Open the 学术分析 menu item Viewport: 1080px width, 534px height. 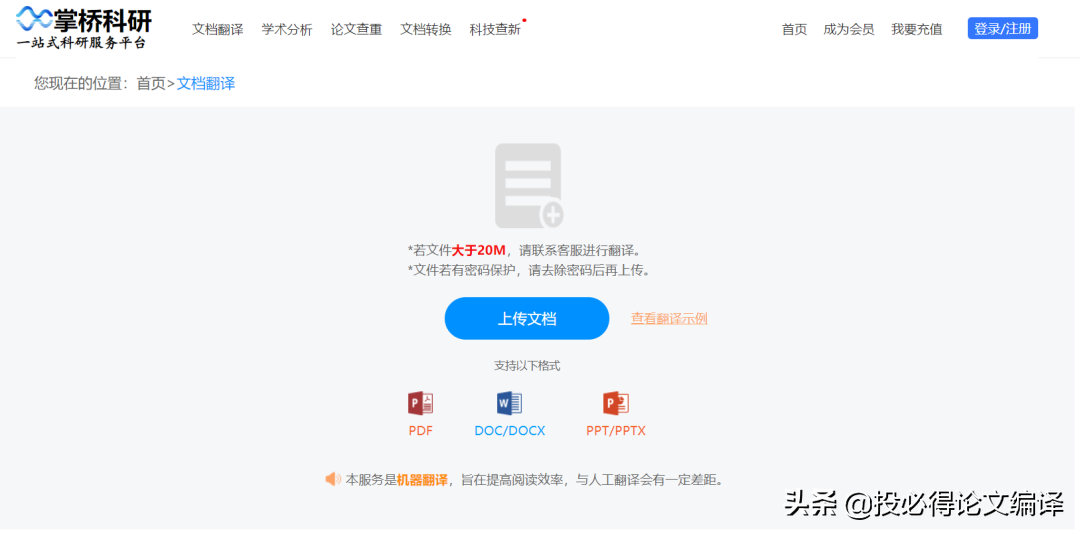287,30
